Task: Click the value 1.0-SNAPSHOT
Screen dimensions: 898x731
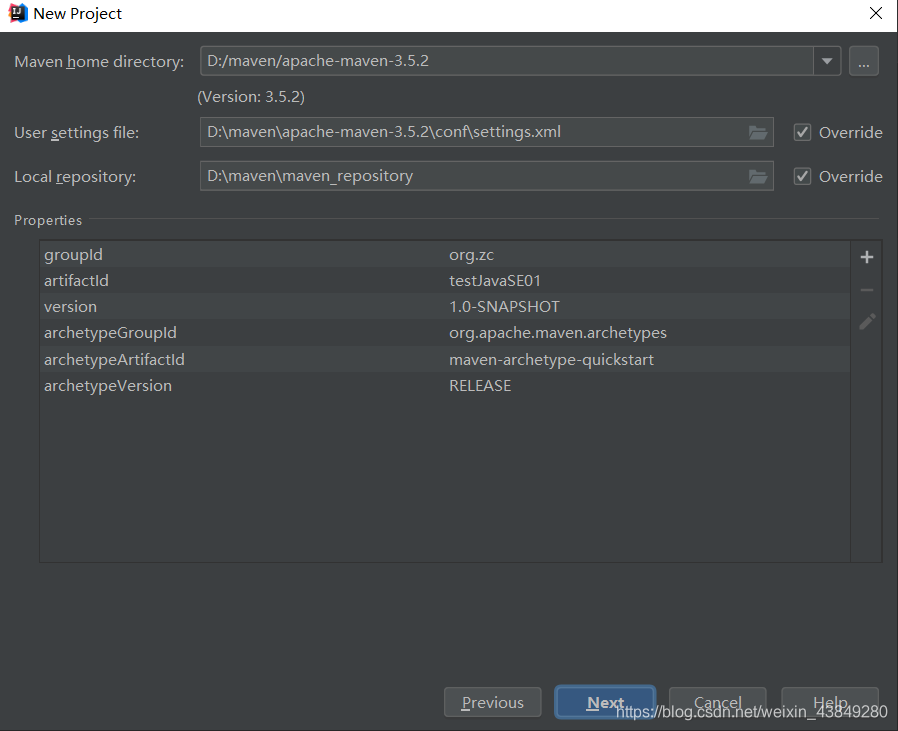Action: click(504, 306)
